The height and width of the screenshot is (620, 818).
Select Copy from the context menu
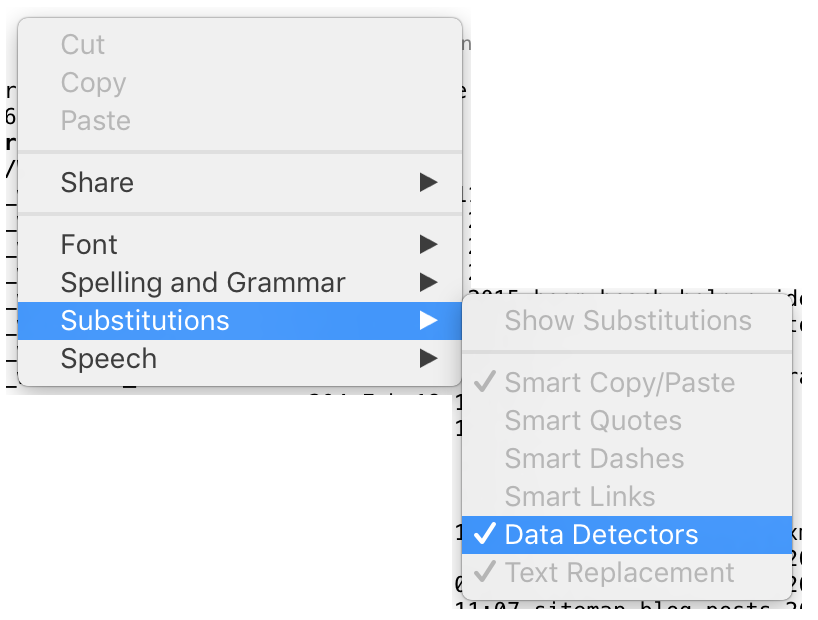pos(240,82)
